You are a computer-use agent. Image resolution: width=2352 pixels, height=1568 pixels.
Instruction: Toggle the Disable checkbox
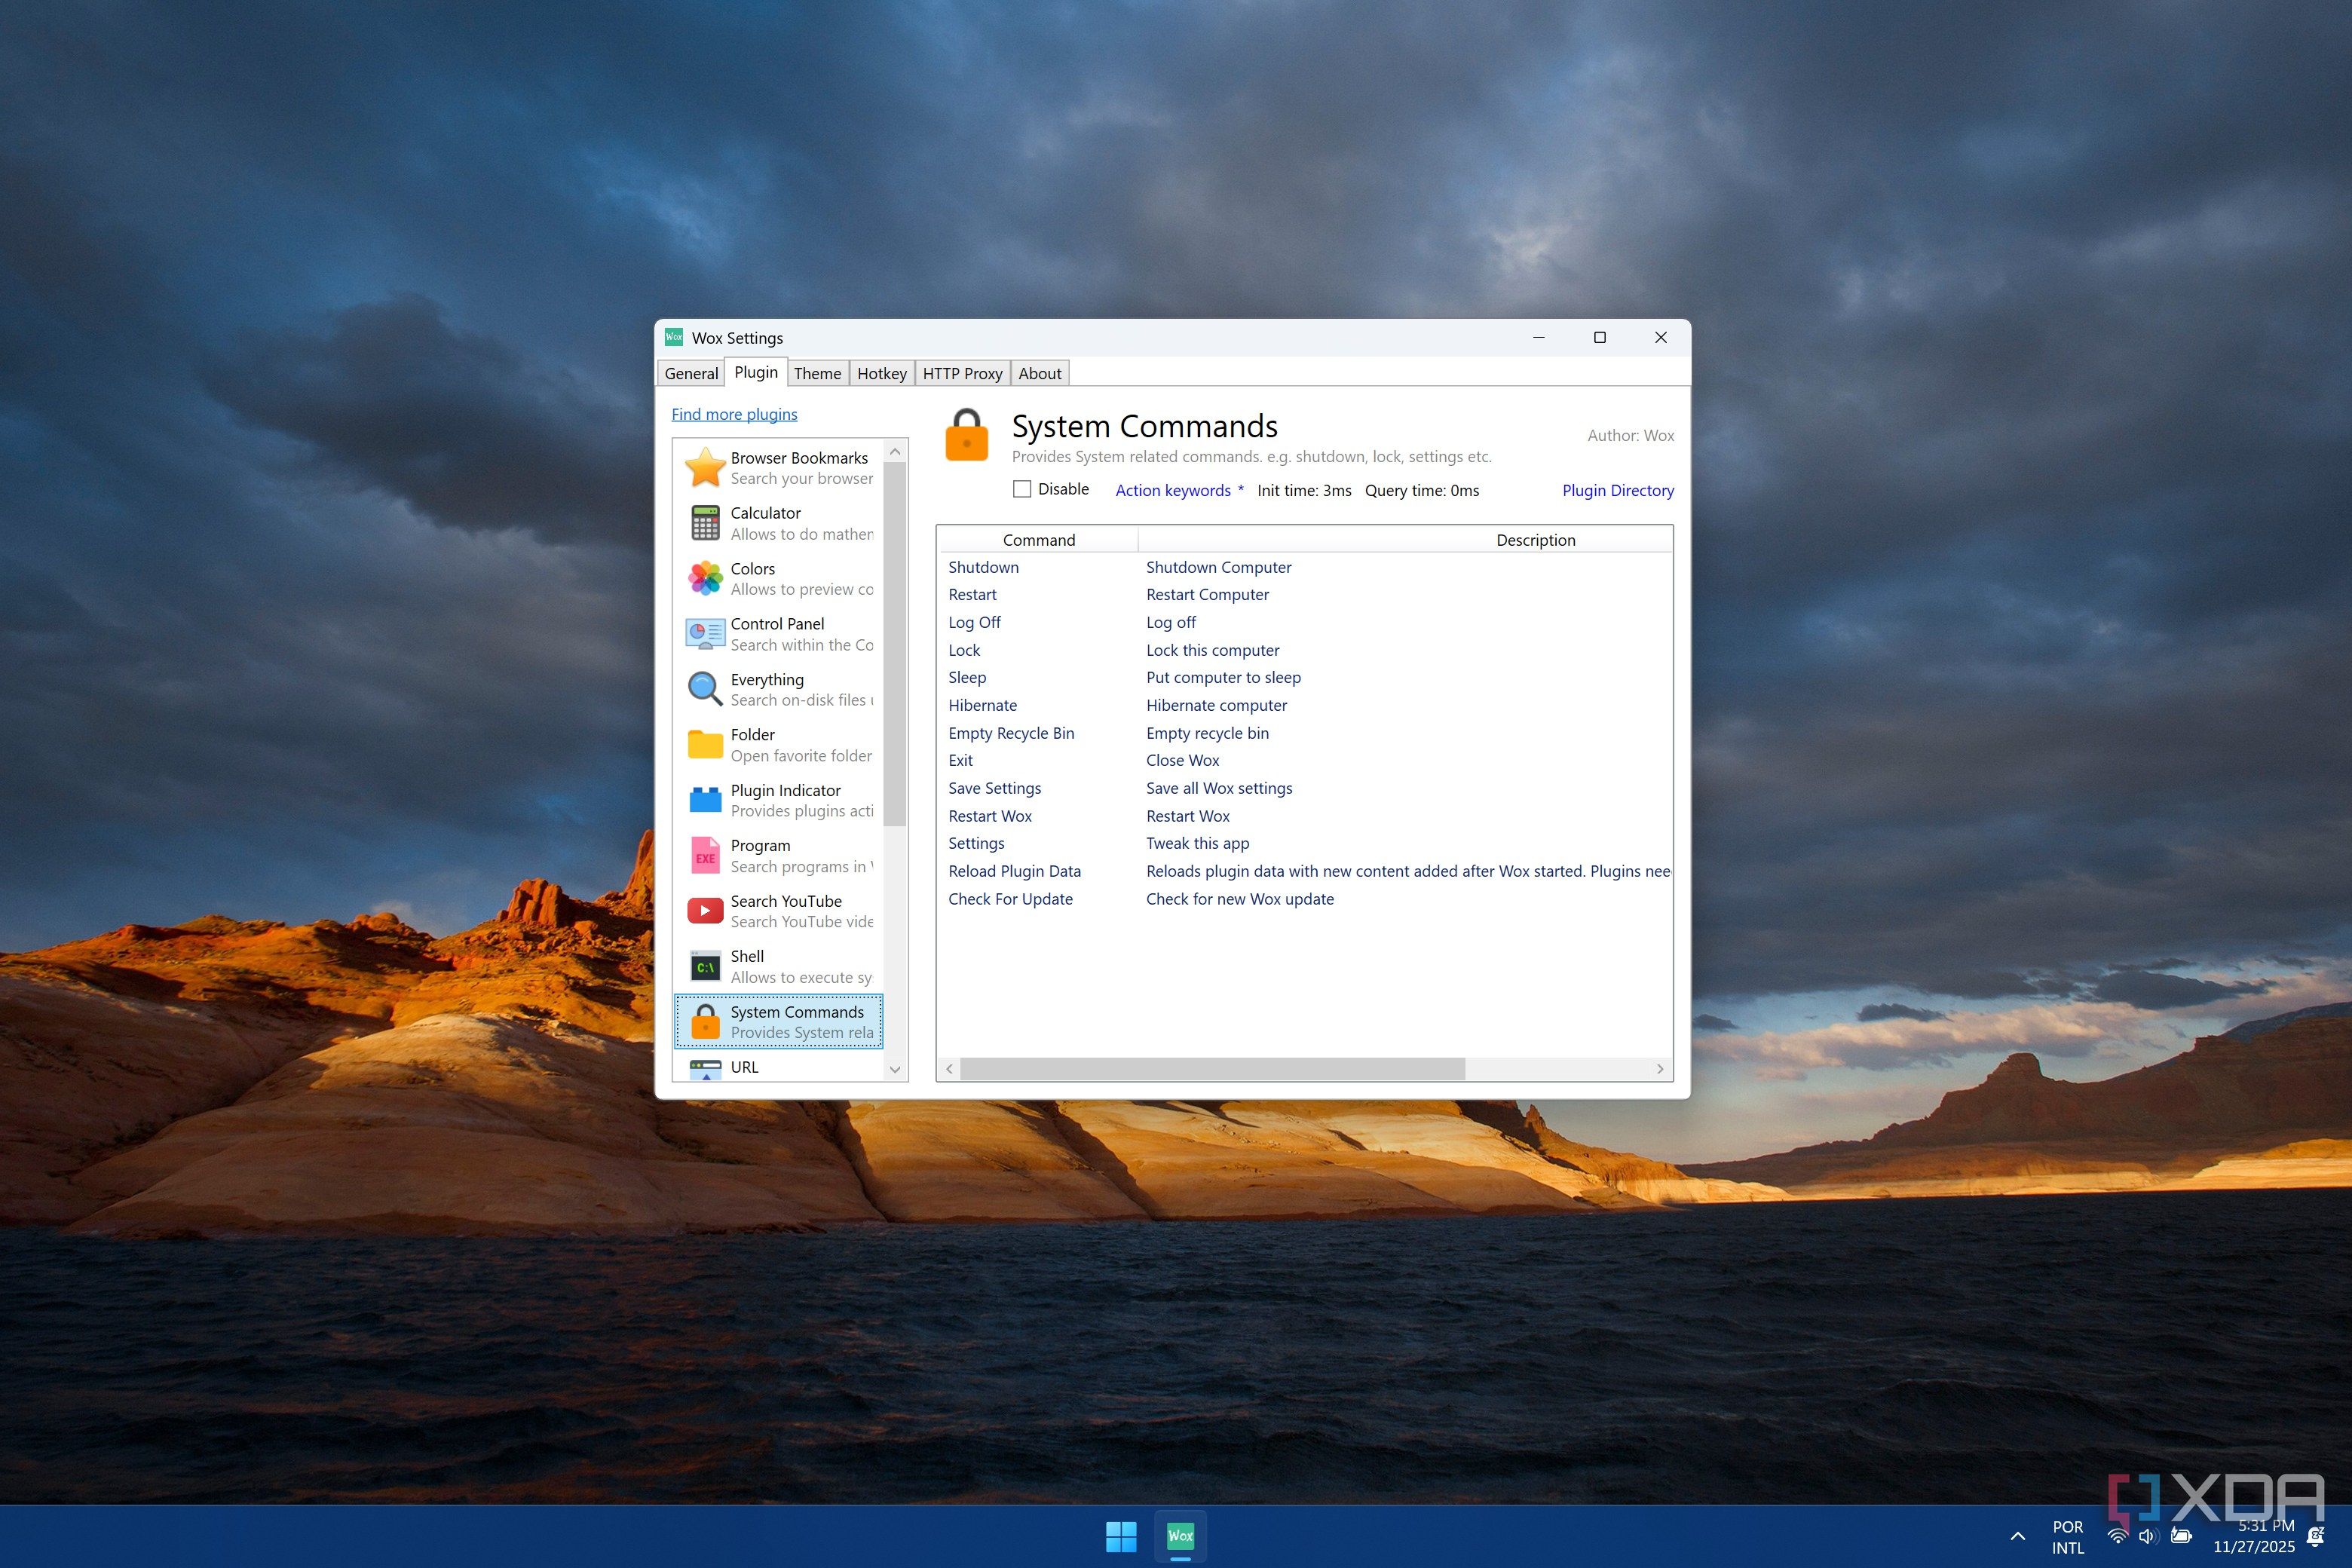point(1021,489)
